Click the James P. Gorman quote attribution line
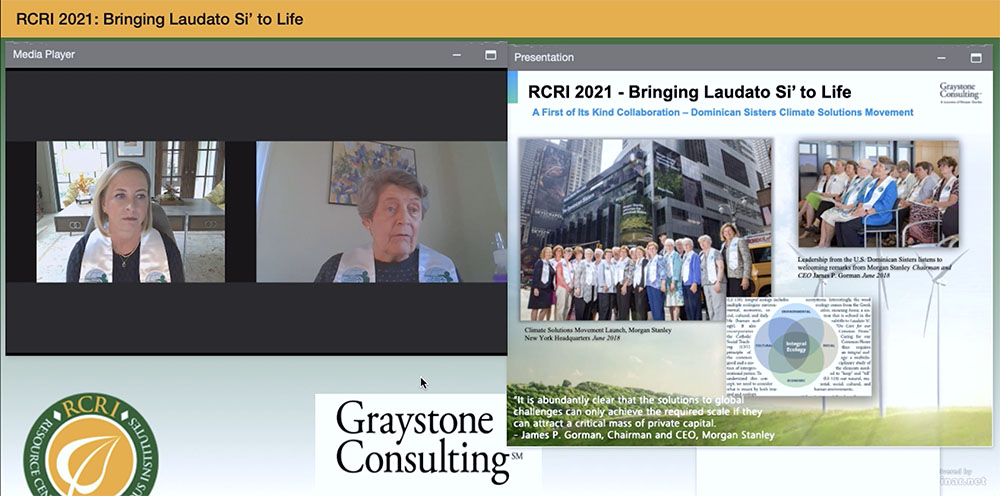 [644, 435]
